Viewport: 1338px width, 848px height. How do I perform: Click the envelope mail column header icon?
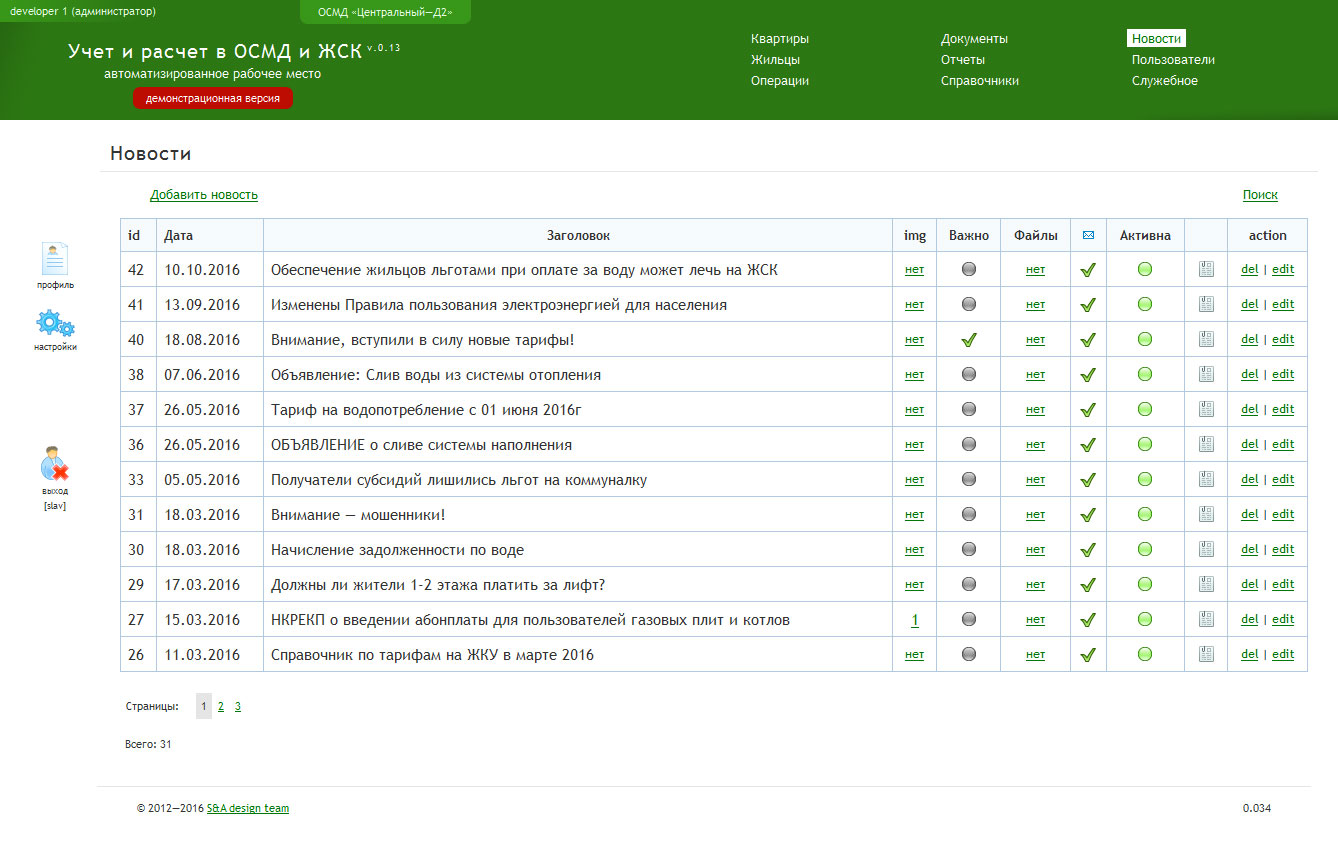coord(1088,235)
